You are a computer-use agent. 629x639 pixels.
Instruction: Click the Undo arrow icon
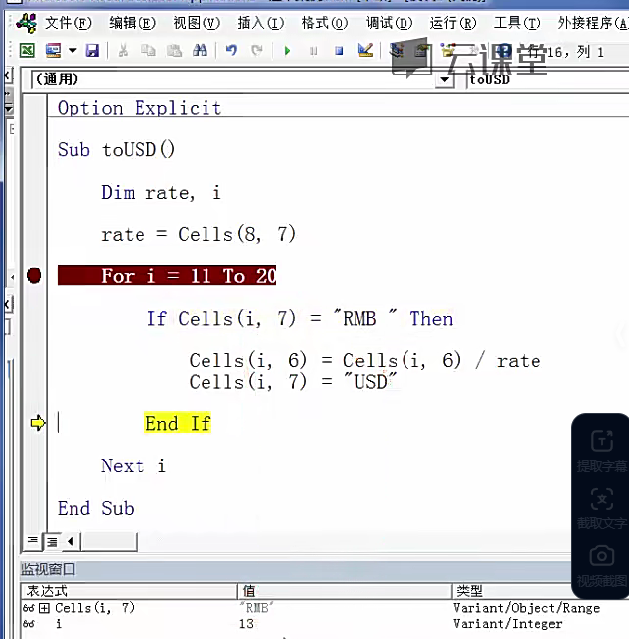click(x=231, y=51)
